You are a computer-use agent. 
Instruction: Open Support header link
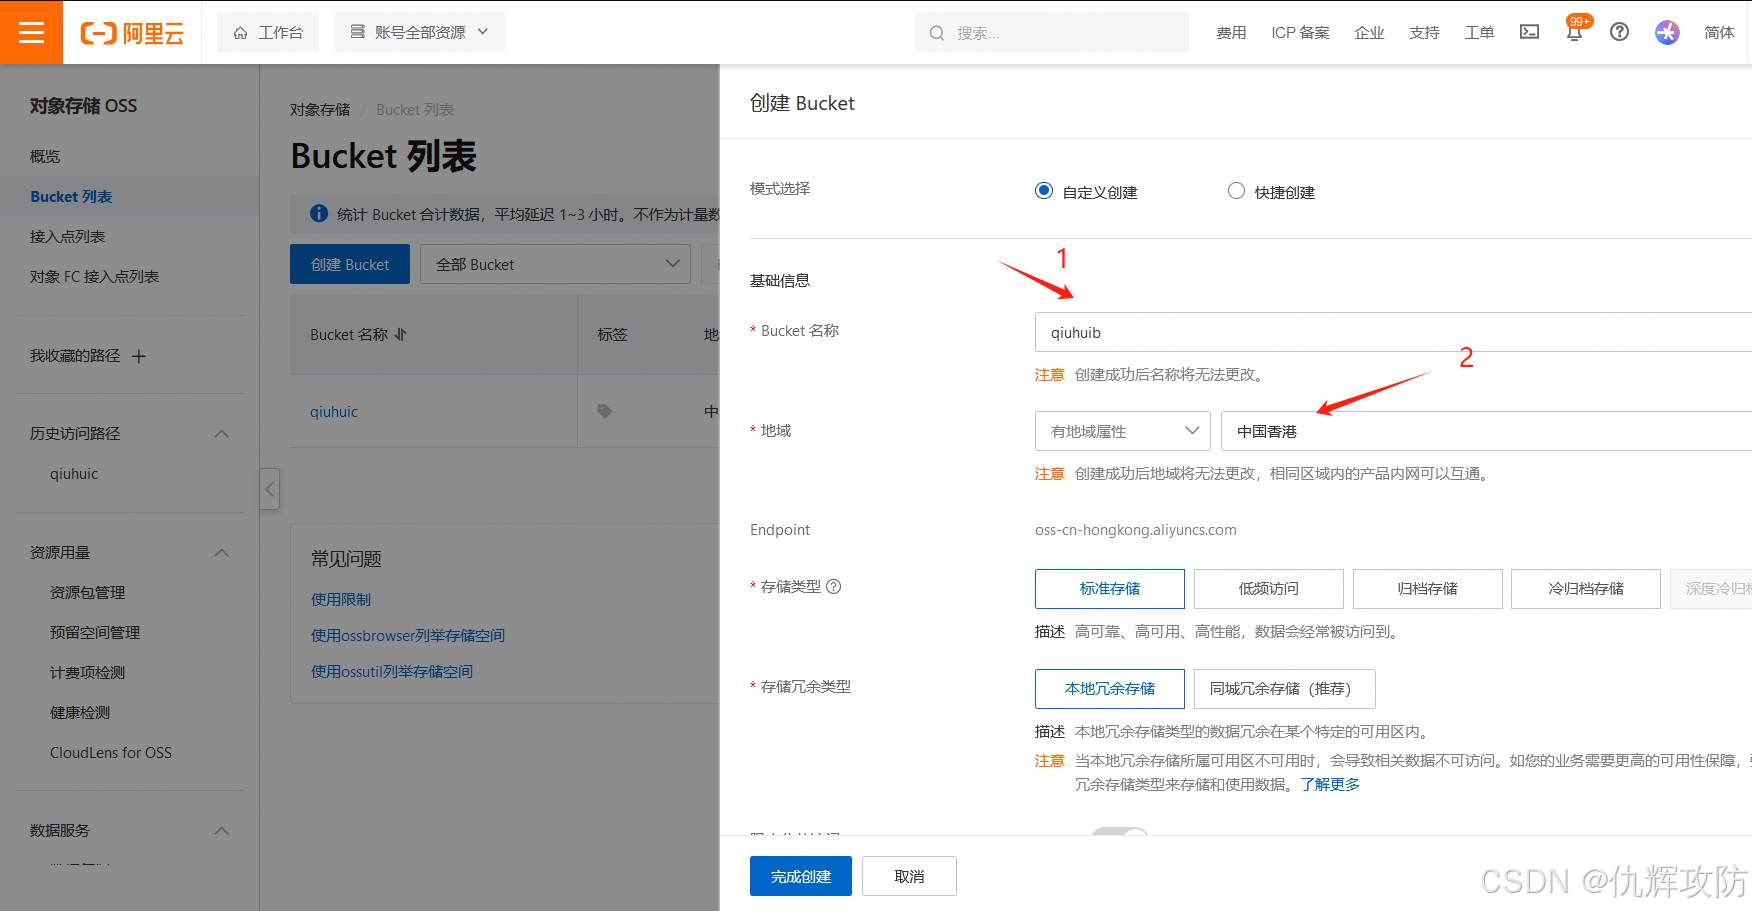(x=1424, y=32)
